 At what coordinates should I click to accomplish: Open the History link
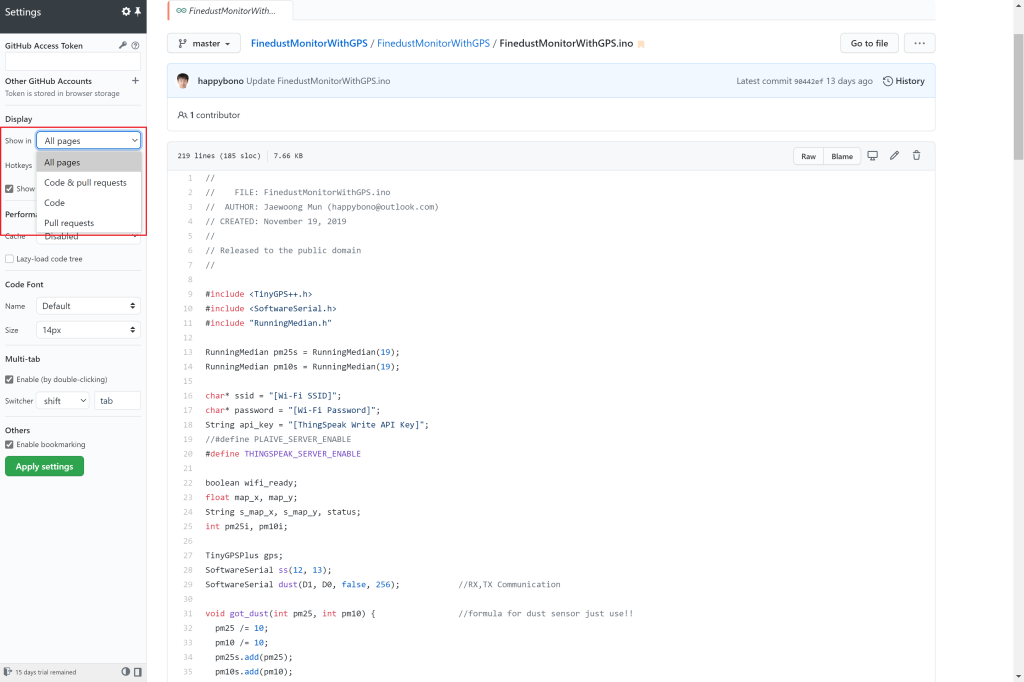point(904,81)
